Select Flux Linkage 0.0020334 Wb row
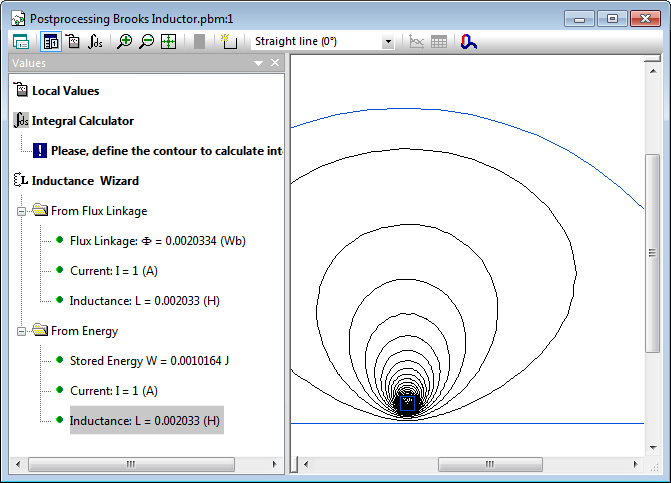This screenshot has height=483, width=671. click(x=157, y=241)
